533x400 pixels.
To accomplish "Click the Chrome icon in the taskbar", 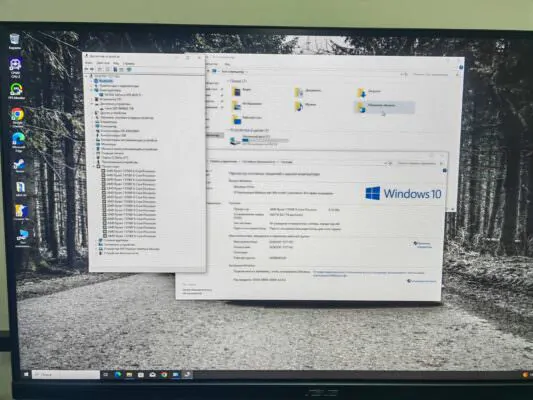I will pyautogui.click(x=164, y=375).
